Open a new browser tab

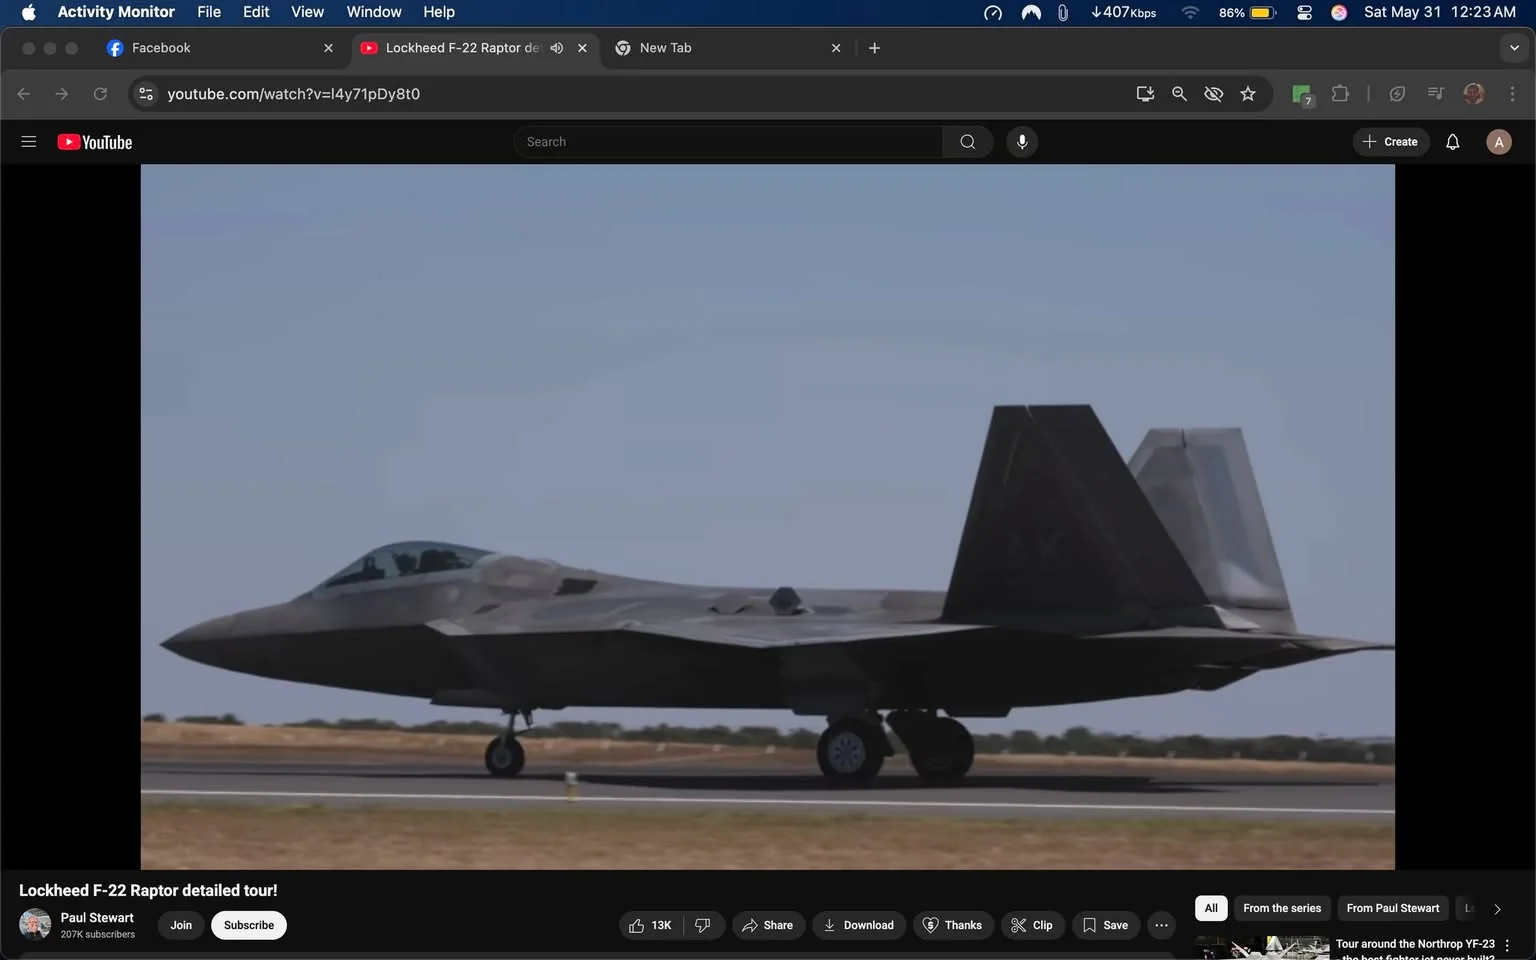coord(874,48)
